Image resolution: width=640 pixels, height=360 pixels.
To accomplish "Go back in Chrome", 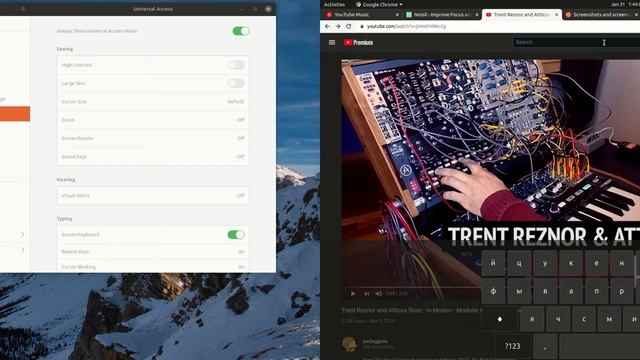I will (x=327, y=26).
